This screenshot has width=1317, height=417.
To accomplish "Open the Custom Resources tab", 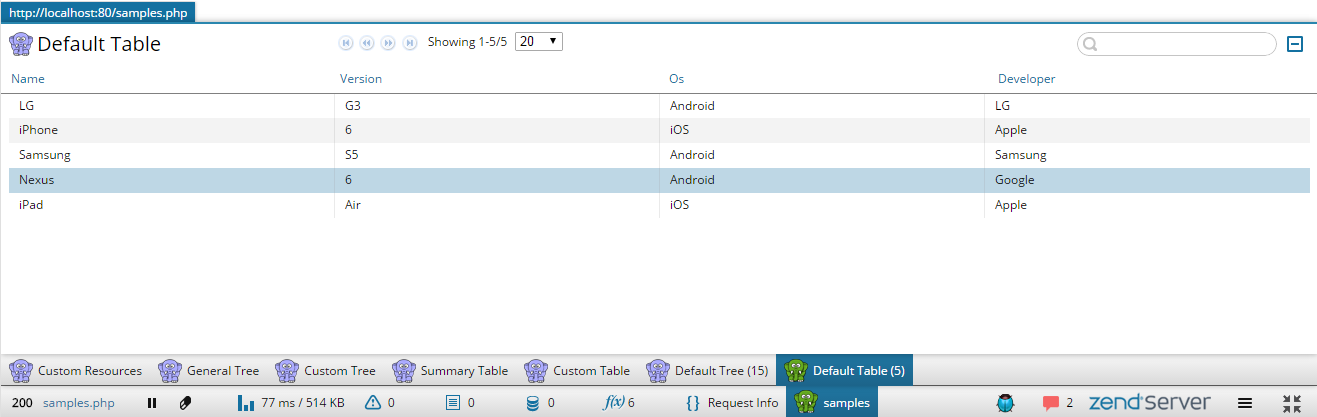I will tap(76, 371).
